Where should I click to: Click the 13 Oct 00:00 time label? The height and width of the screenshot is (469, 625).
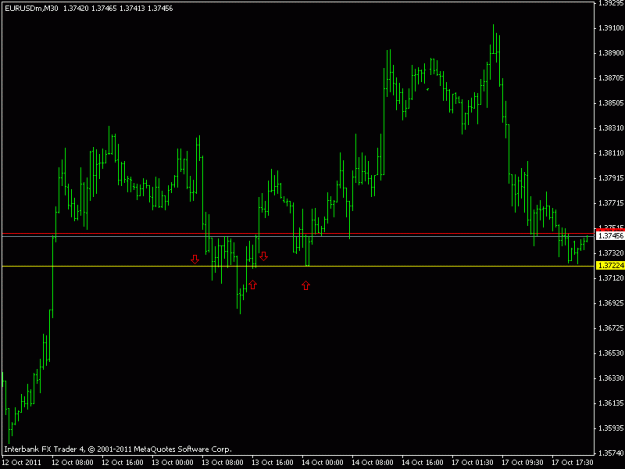[173, 463]
